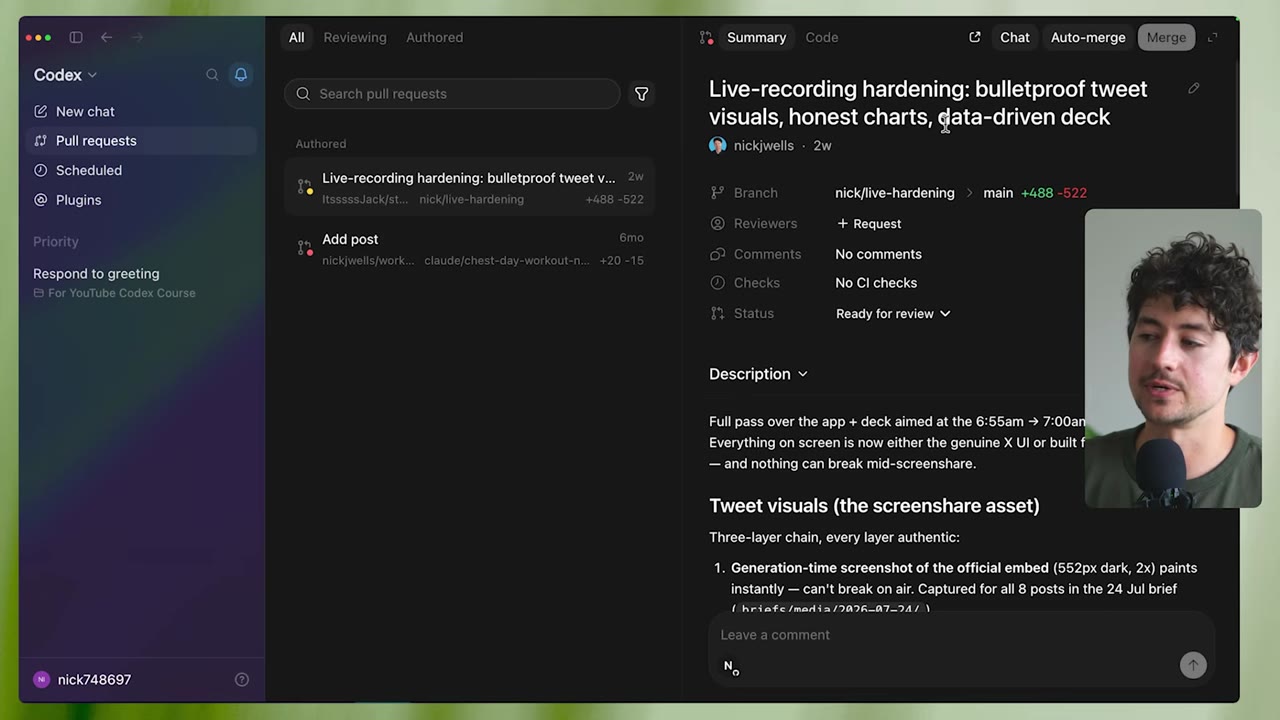Screen dimensions: 1280x720
Task: Open the sidebar search magnifier icon
Action: tap(212, 75)
